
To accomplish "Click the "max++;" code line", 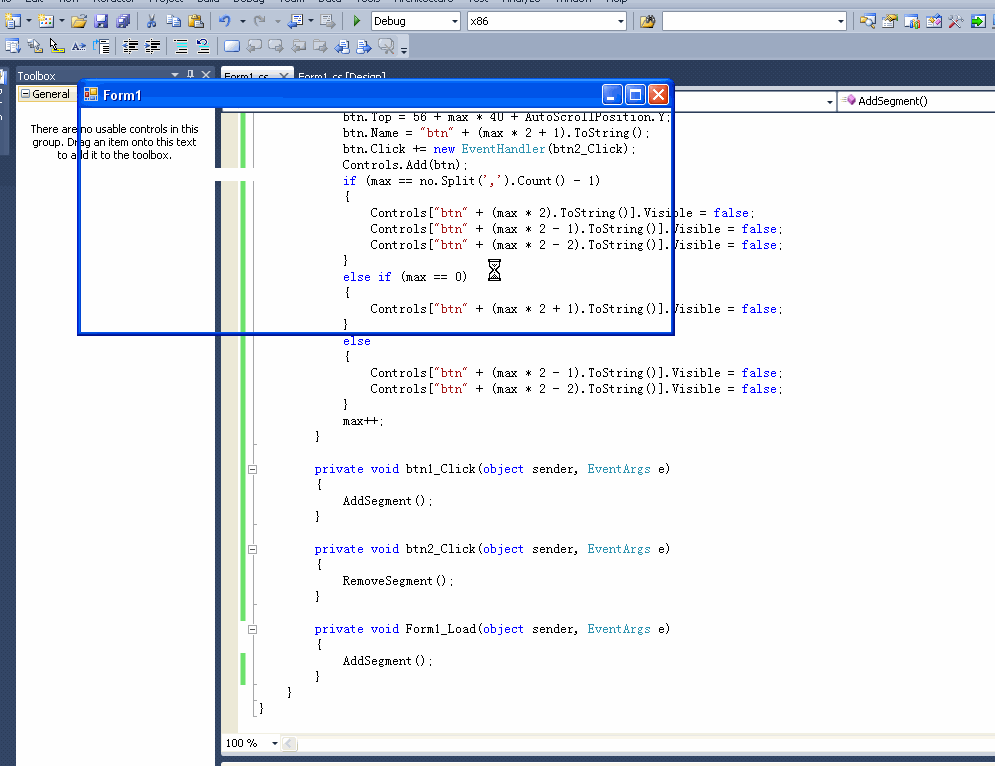I will tap(363, 421).
